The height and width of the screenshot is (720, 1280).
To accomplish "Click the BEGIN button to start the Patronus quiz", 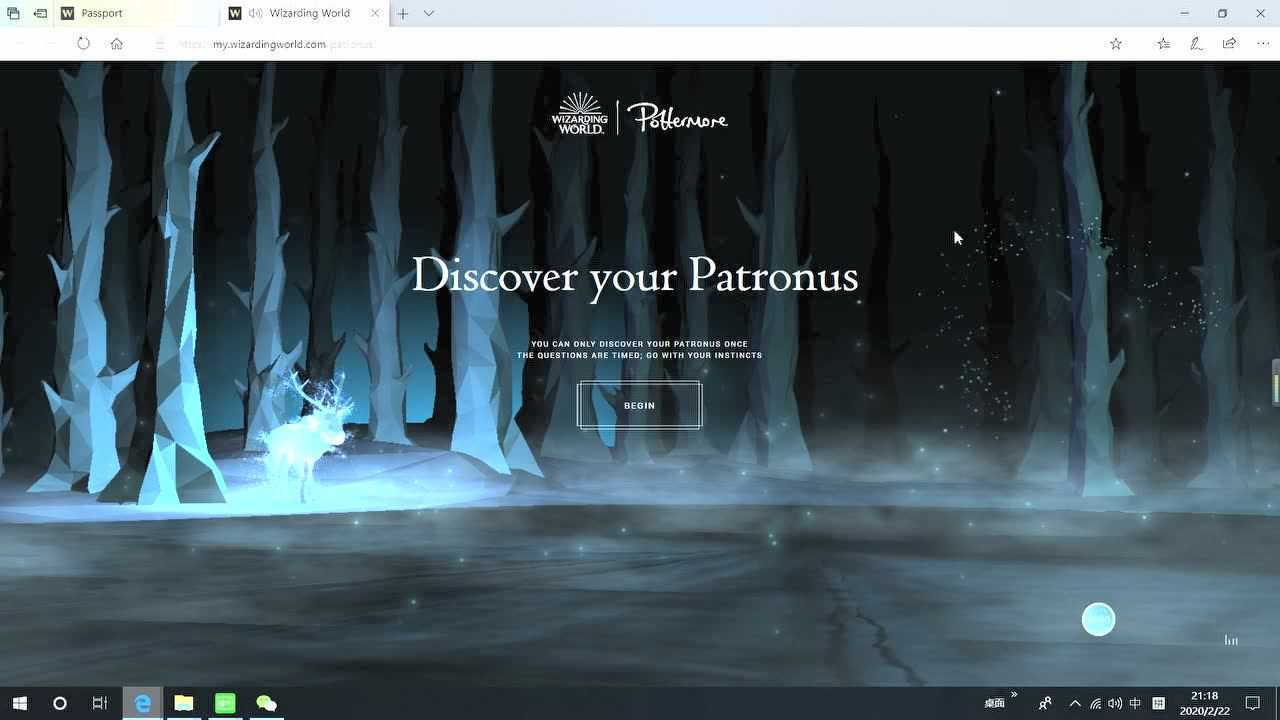I will click(x=639, y=405).
